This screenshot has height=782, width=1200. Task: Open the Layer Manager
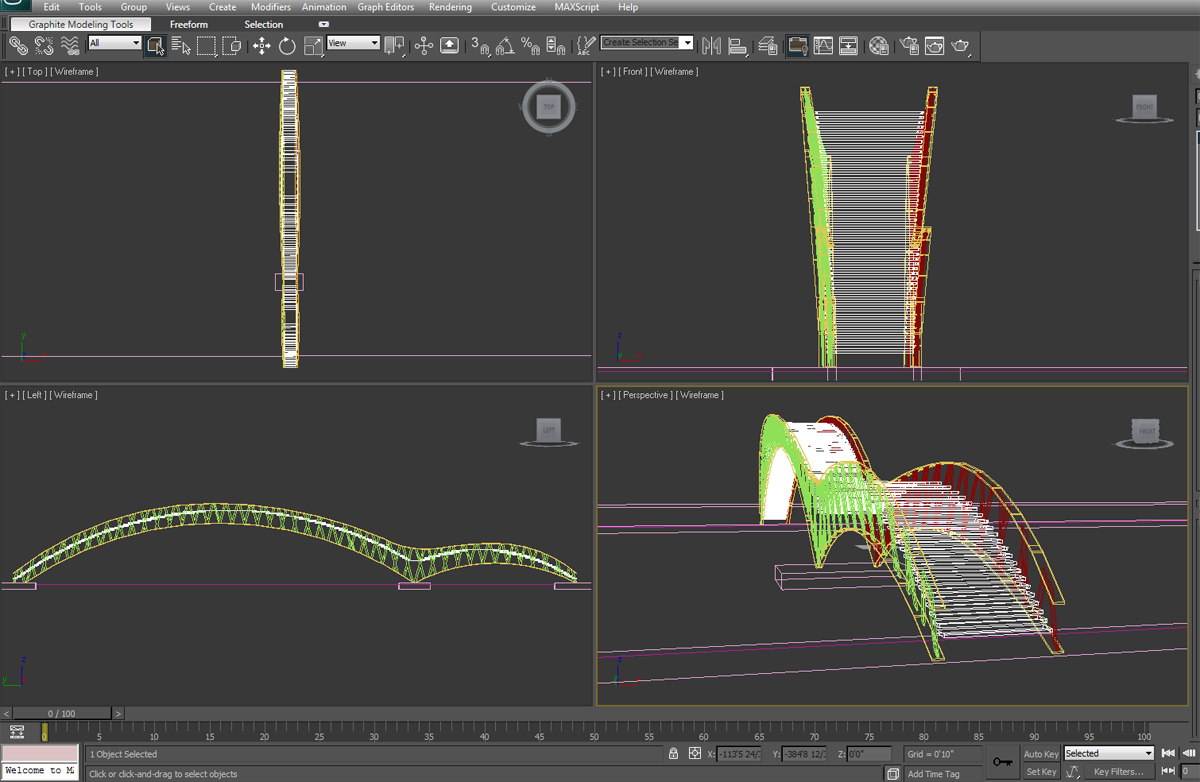point(770,46)
